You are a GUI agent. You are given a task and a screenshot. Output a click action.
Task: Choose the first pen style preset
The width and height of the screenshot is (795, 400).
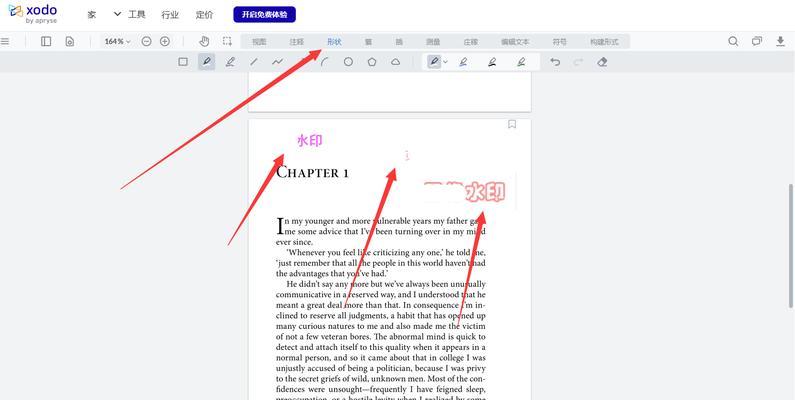[x=433, y=62]
